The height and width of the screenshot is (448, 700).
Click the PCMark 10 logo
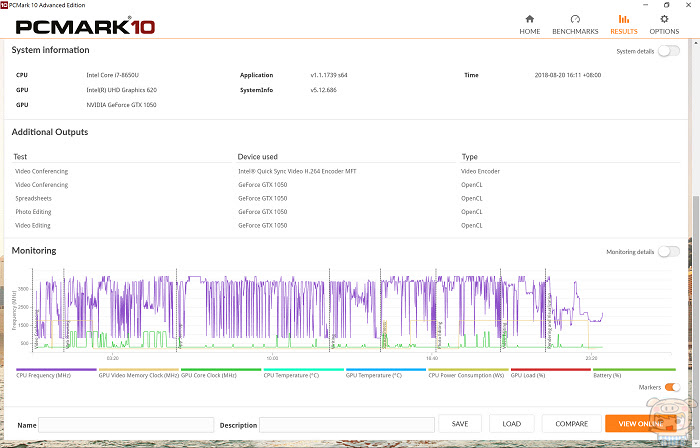click(85, 26)
